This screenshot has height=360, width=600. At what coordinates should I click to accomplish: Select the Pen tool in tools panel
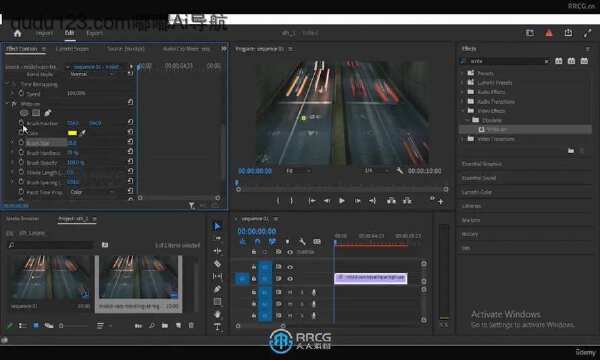217,289
